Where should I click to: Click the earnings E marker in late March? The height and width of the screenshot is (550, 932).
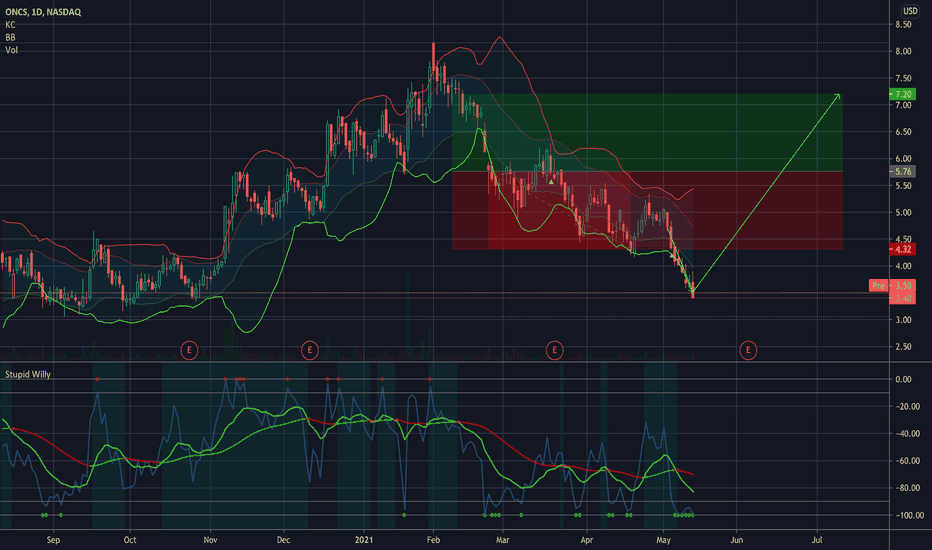click(x=554, y=350)
